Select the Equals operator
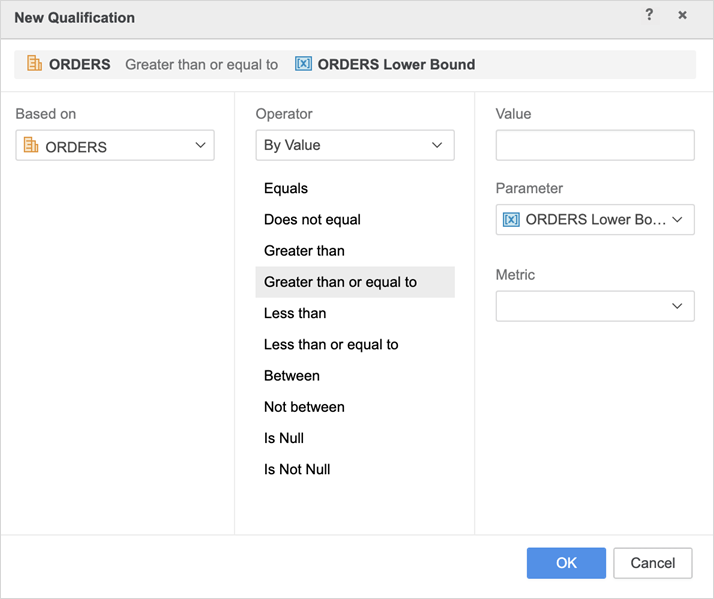The width and height of the screenshot is (714, 599). pyautogui.click(x=286, y=188)
